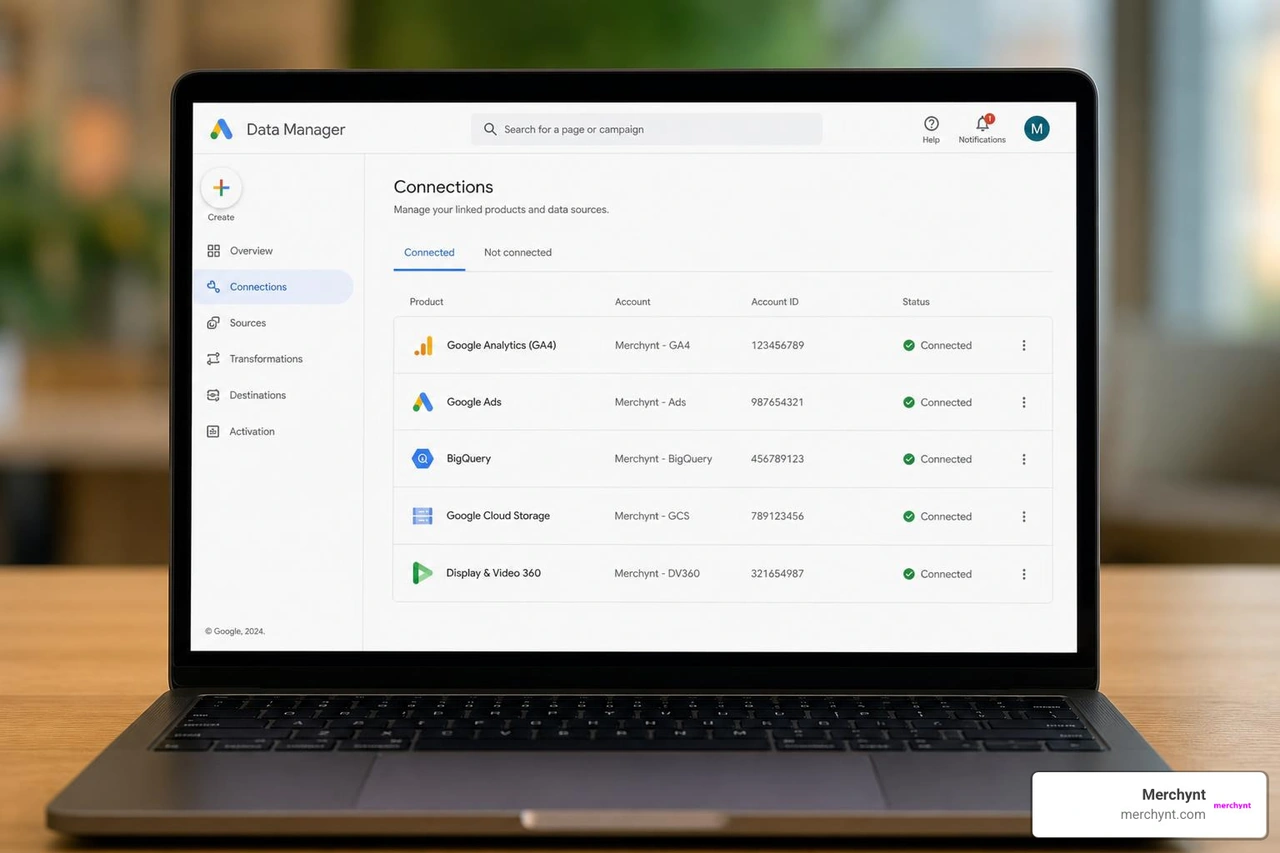
Task: Open Activation in the sidebar
Action: (x=252, y=432)
